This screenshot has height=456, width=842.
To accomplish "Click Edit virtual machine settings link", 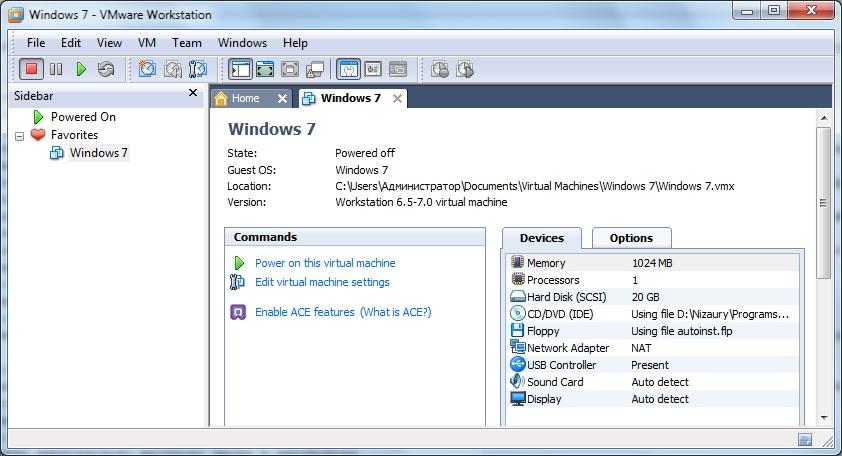I will (322, 282).
